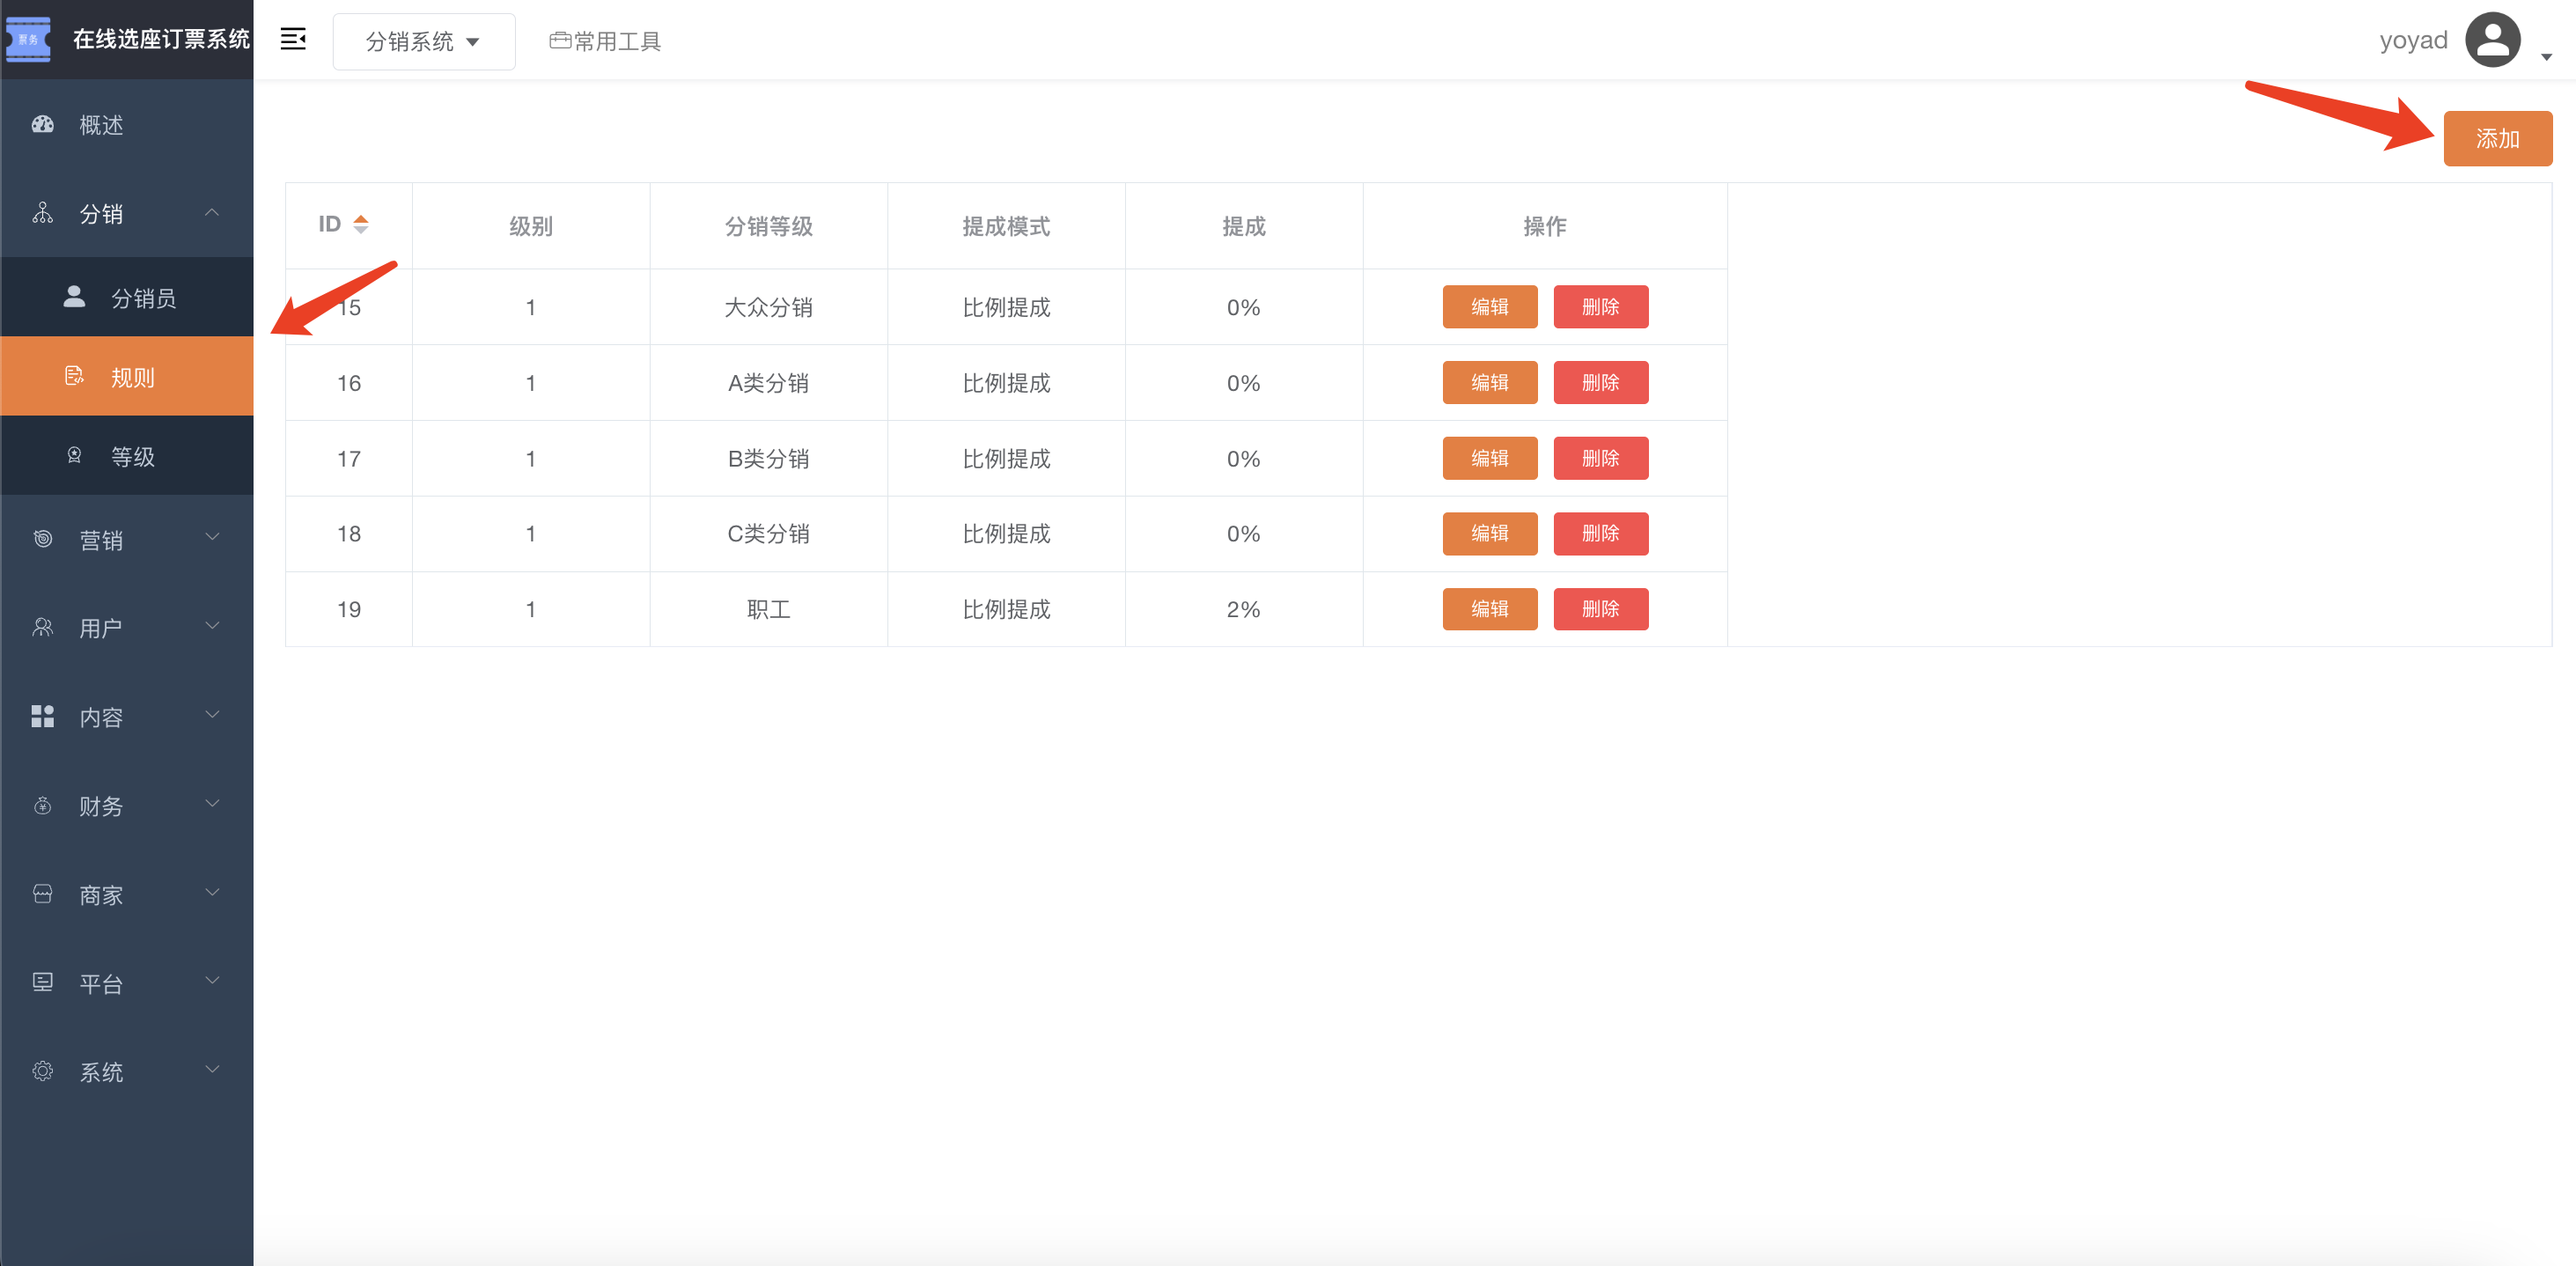This screenshot has height=1266, width=2576.
Task: Collapse the 分销 menu chevron
Action: (212, 213)
